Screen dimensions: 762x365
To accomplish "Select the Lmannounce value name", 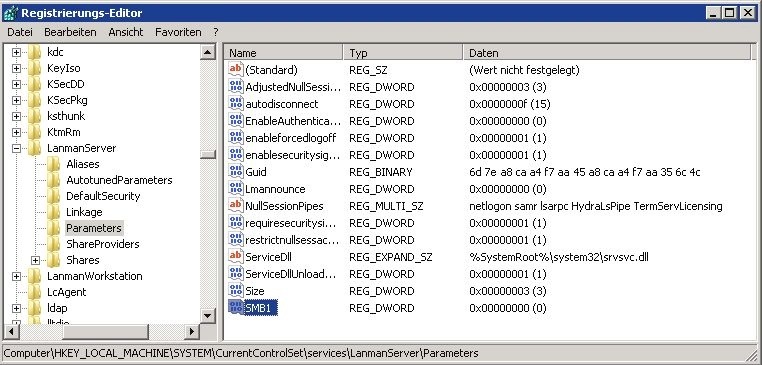I will pyautogui.click(x=275, y=189).
